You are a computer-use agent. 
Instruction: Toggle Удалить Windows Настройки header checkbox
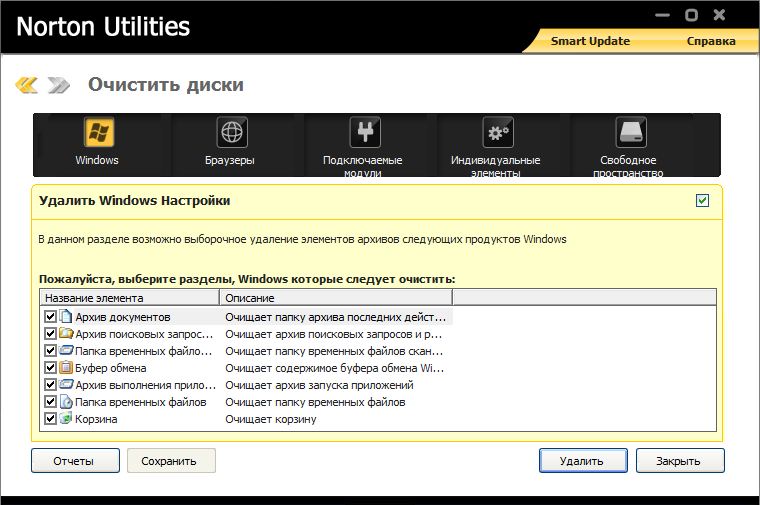[702, 201]
